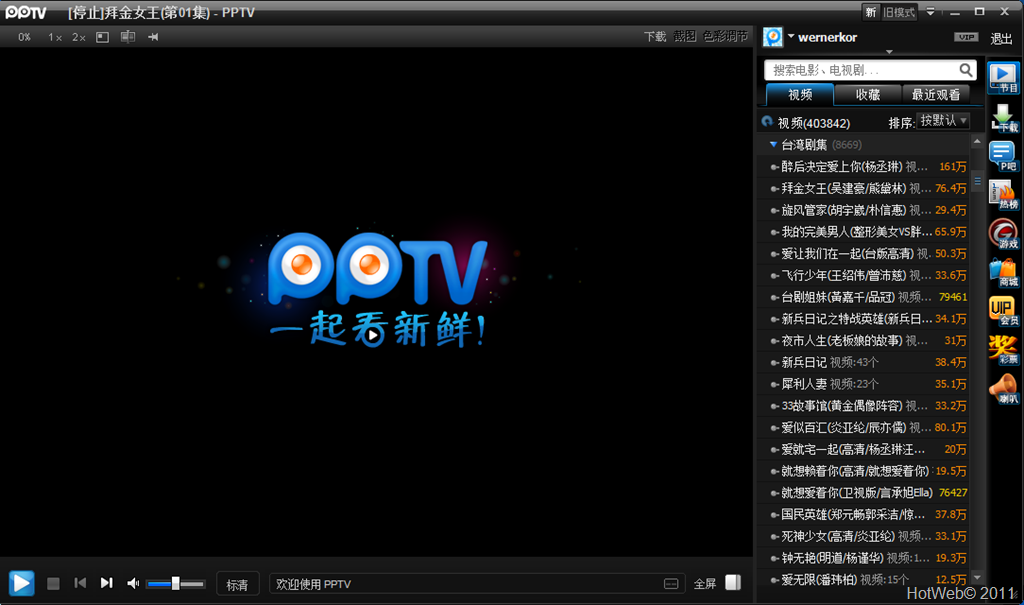1024x605 pixels.
Task: Open the 节目 program sidebar icon
Action: [1004, 78]
